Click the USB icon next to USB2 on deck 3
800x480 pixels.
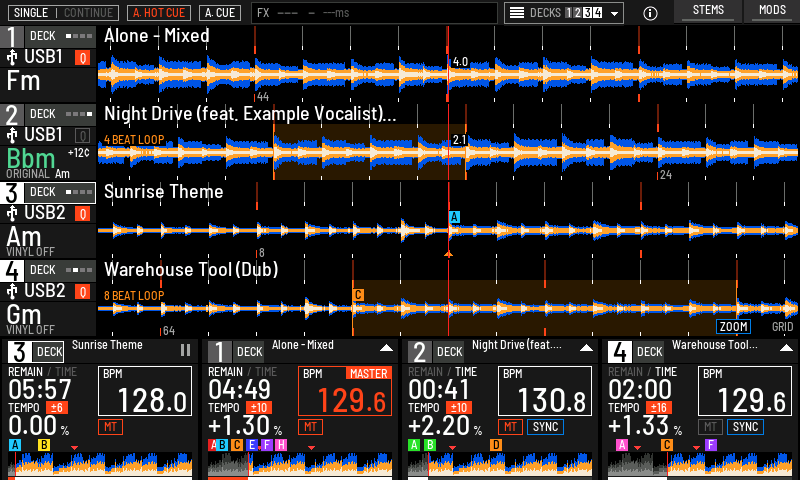coord(12,213)
